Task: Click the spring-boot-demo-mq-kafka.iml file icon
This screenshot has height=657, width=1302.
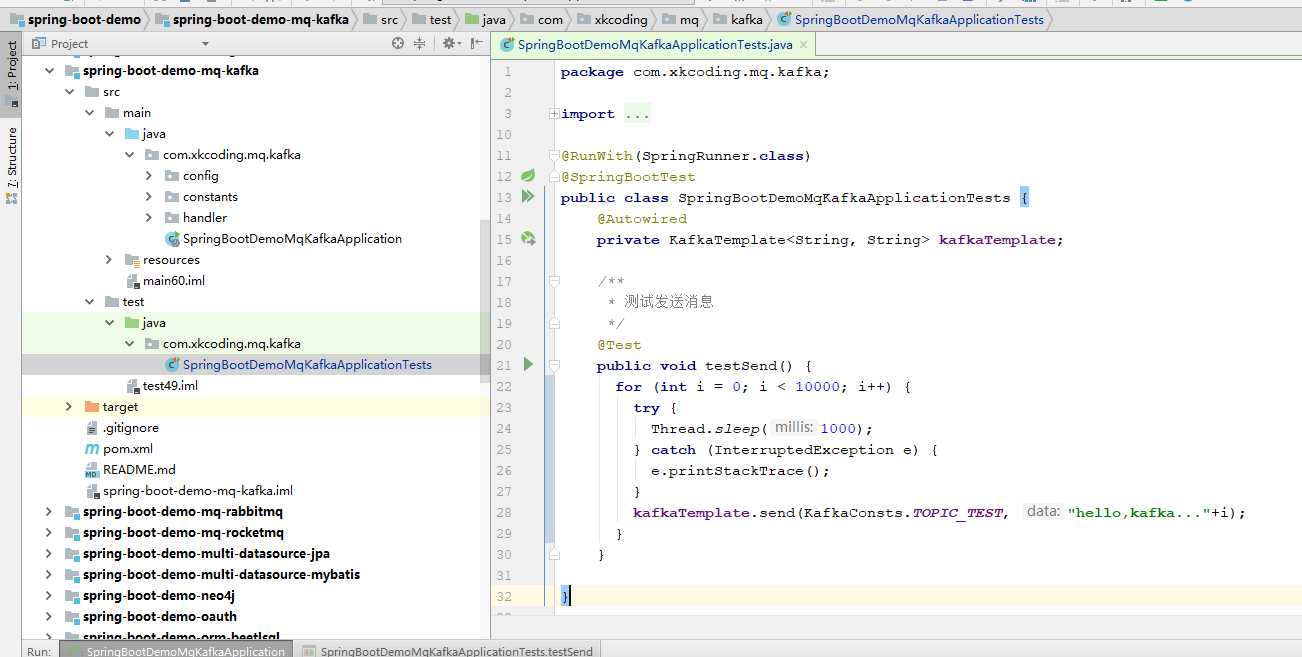Action: [93, 491]
